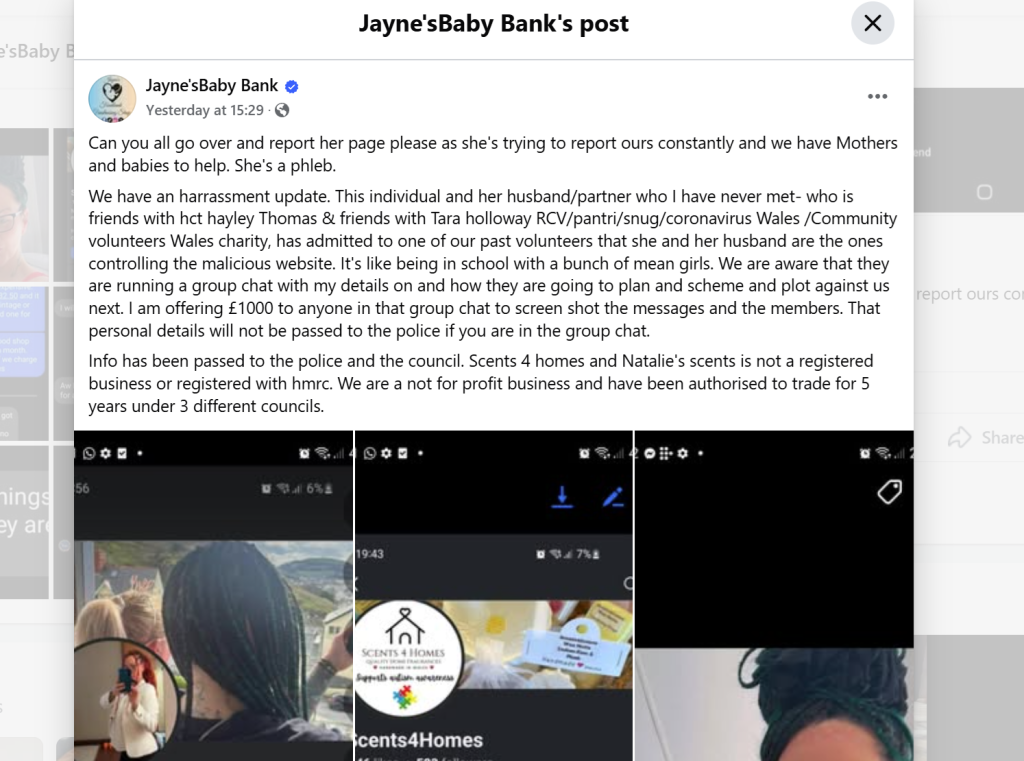The height and width of the screenshot is (761, 1024).
Task: Click the blue download arrow icon
Action: click(562, 497)
